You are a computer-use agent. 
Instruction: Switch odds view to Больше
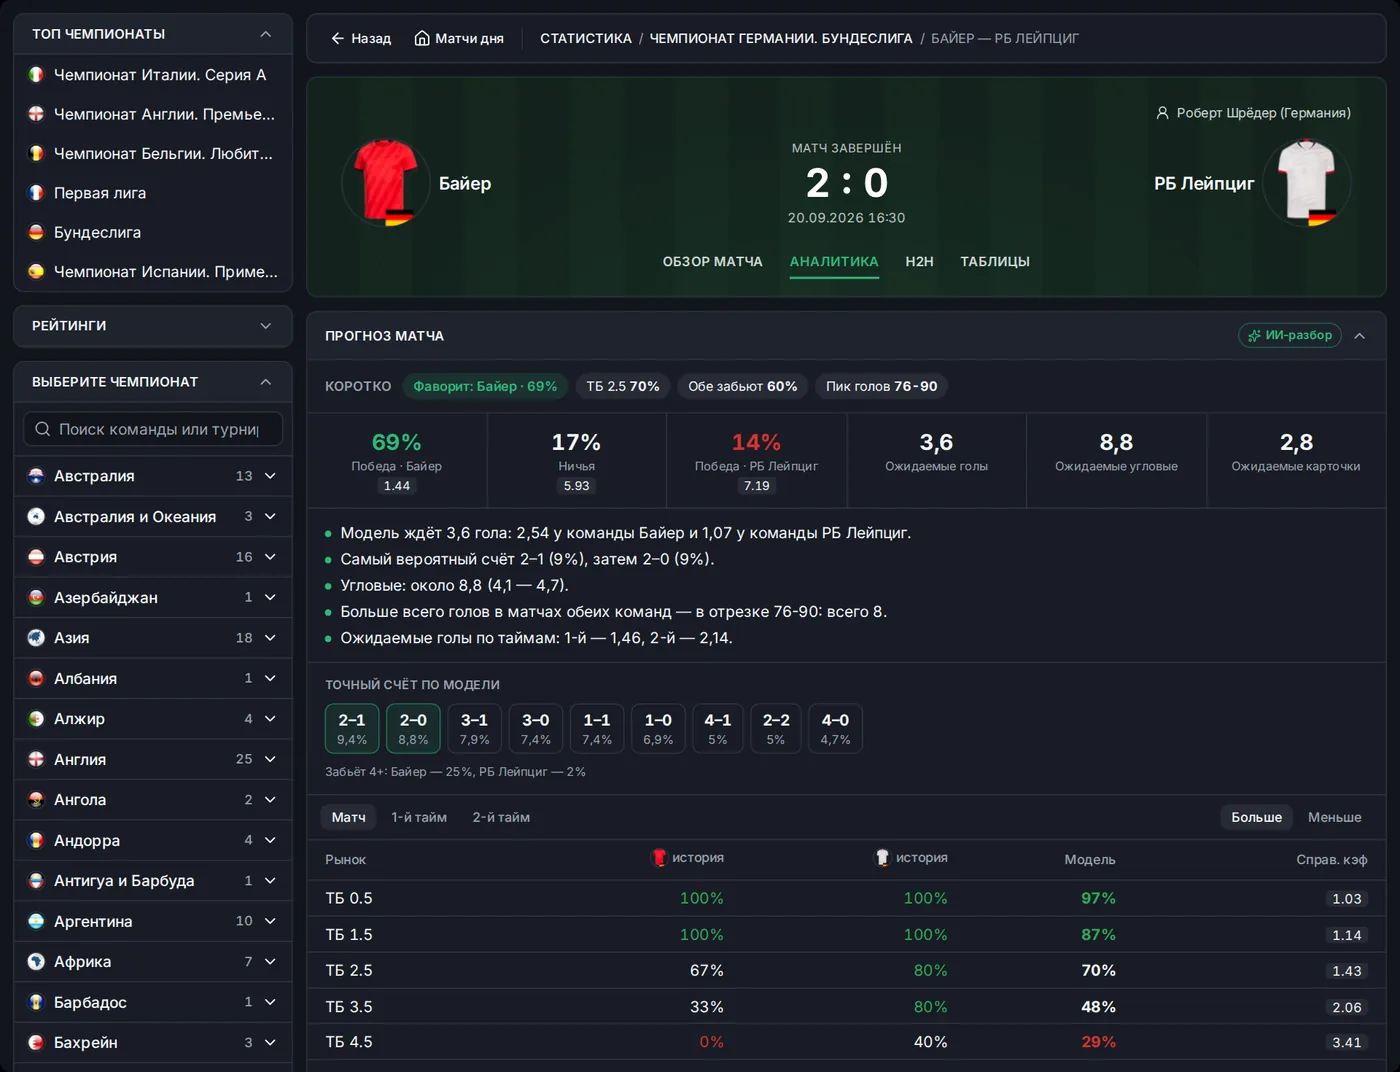pos(1256,817)
